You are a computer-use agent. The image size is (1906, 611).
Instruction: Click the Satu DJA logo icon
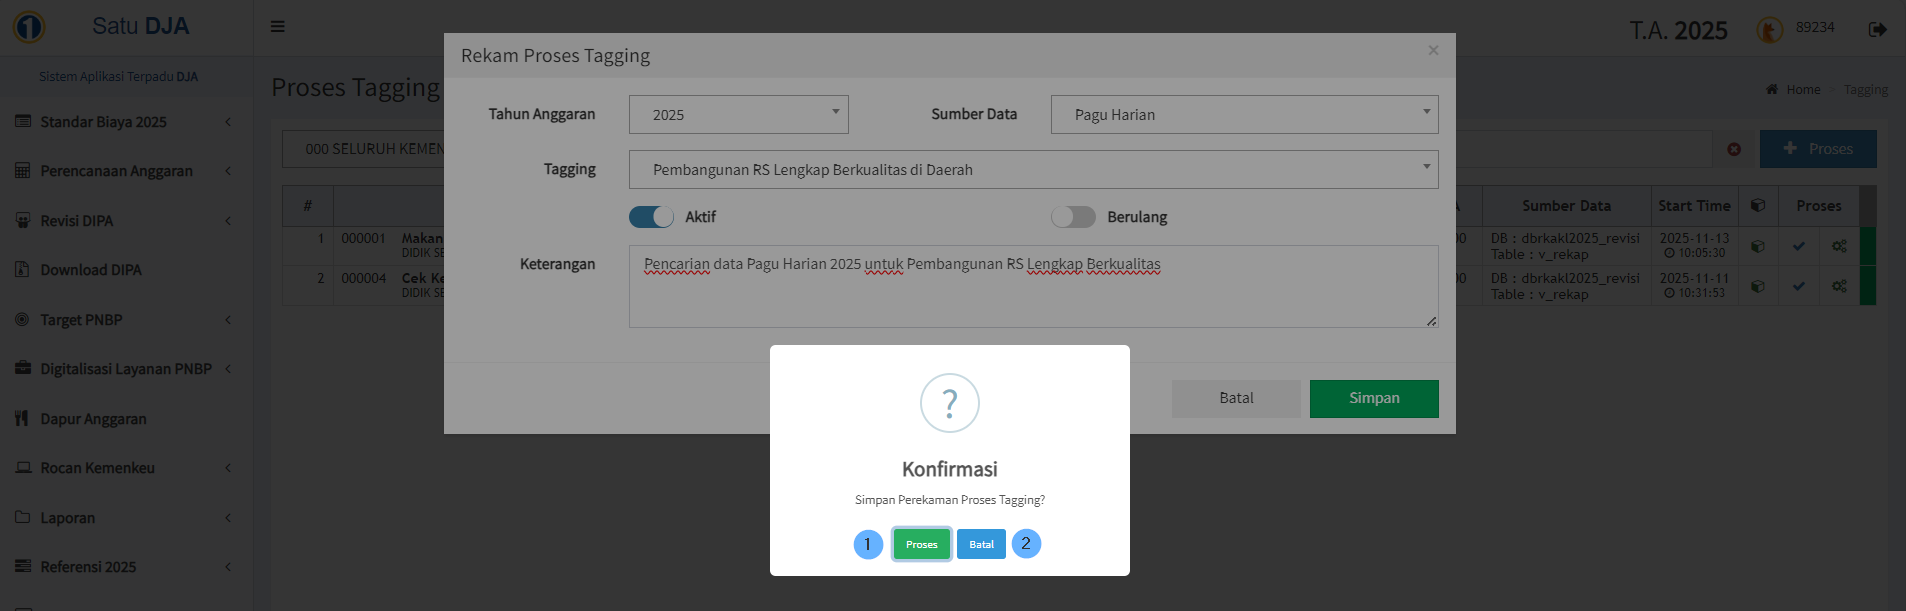tap(29, 27)
